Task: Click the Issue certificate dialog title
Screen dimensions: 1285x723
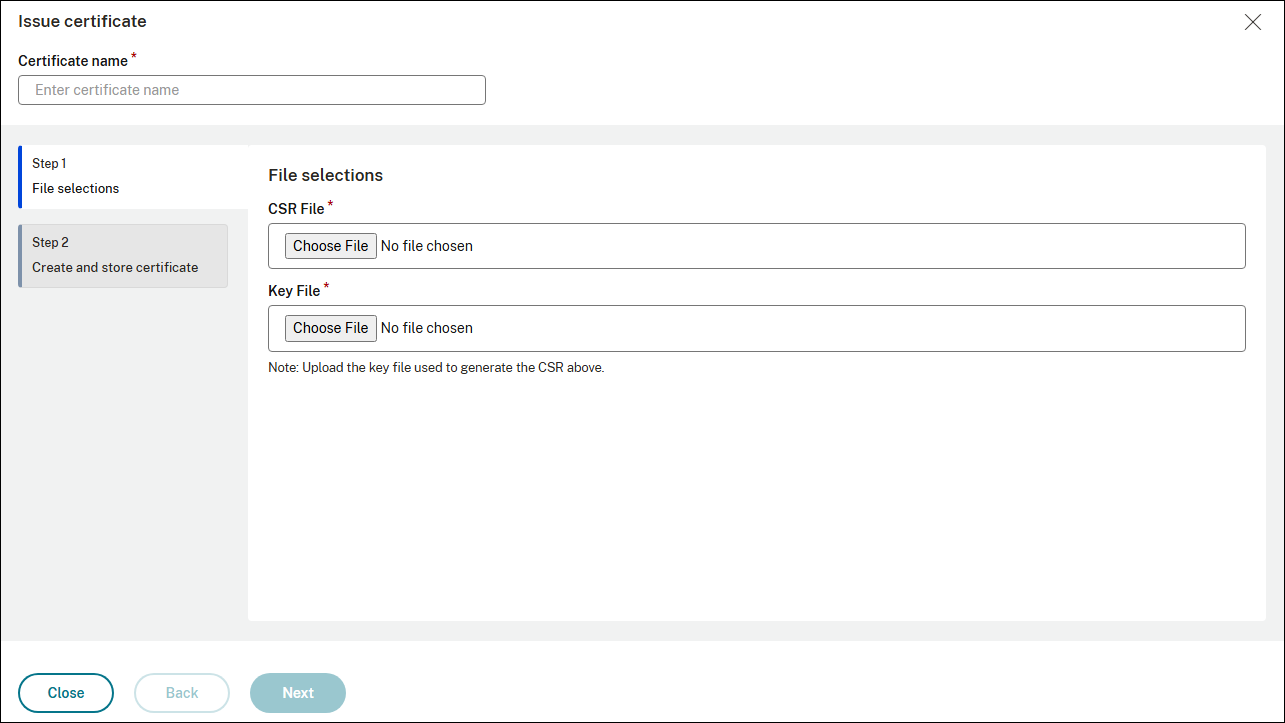Action: click(x=82, y=21)
